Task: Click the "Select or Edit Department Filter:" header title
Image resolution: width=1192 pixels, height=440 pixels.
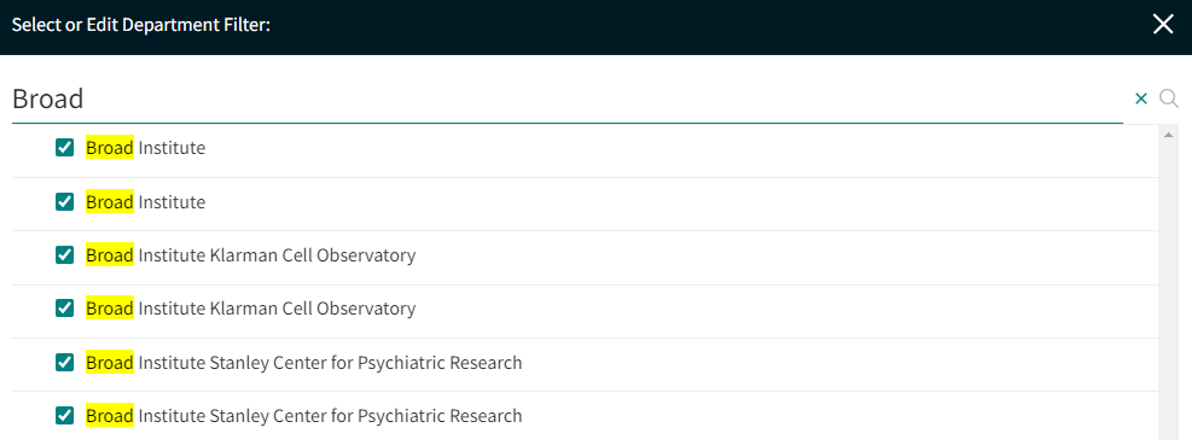Action: point(142,25)
